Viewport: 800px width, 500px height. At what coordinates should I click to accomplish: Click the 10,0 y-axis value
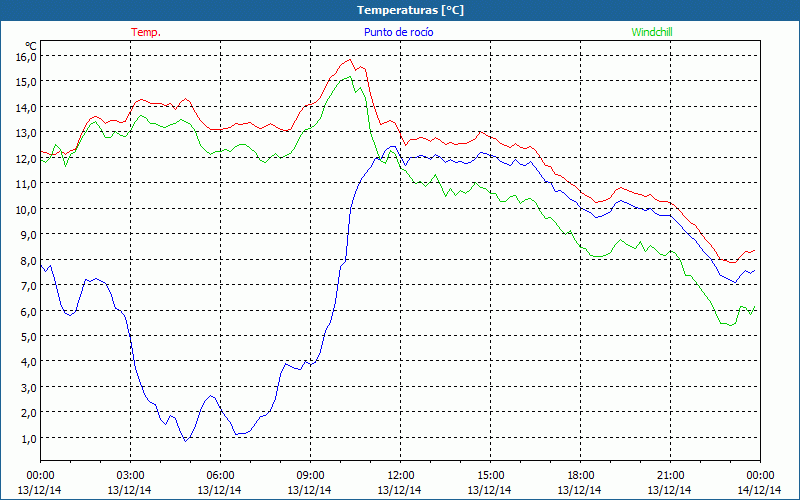(x=26, y=210)
